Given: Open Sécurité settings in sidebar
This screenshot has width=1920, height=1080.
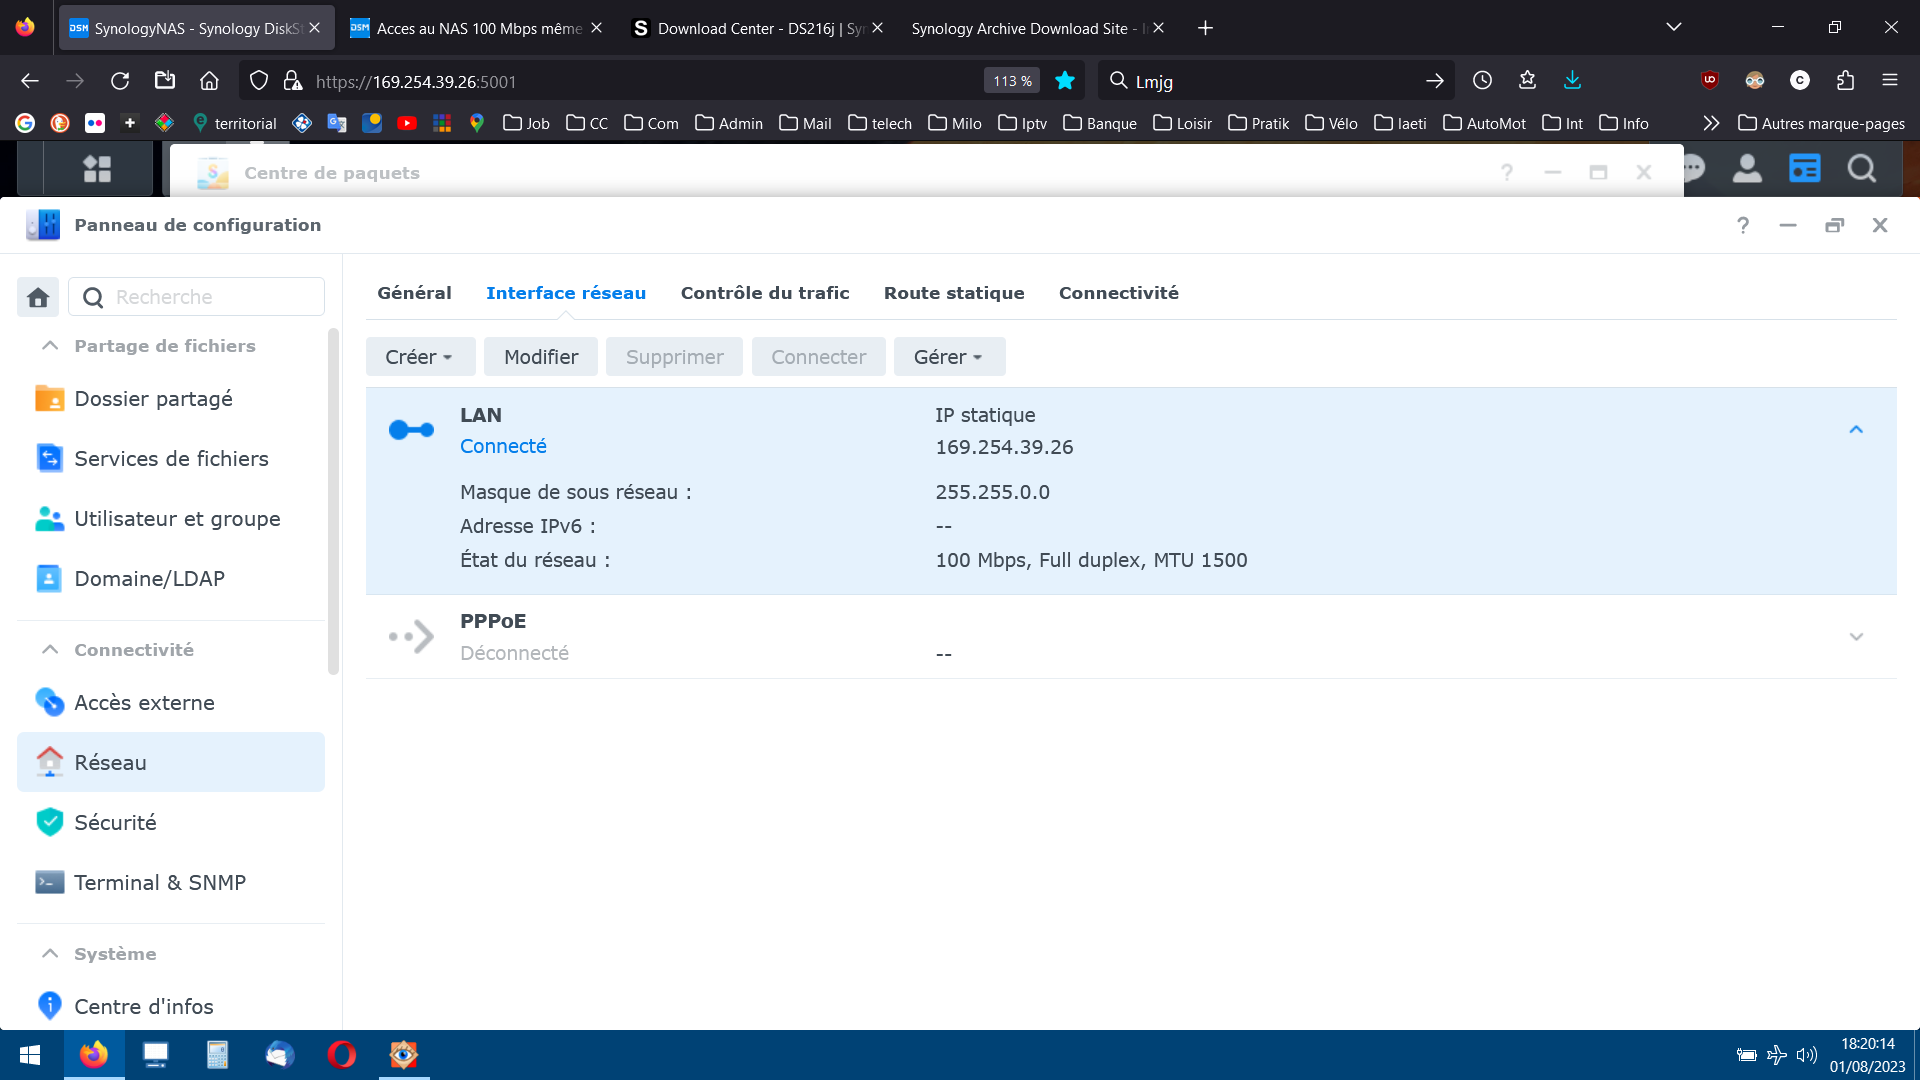Looking at the screenshot, I should (x=115, y=823).
